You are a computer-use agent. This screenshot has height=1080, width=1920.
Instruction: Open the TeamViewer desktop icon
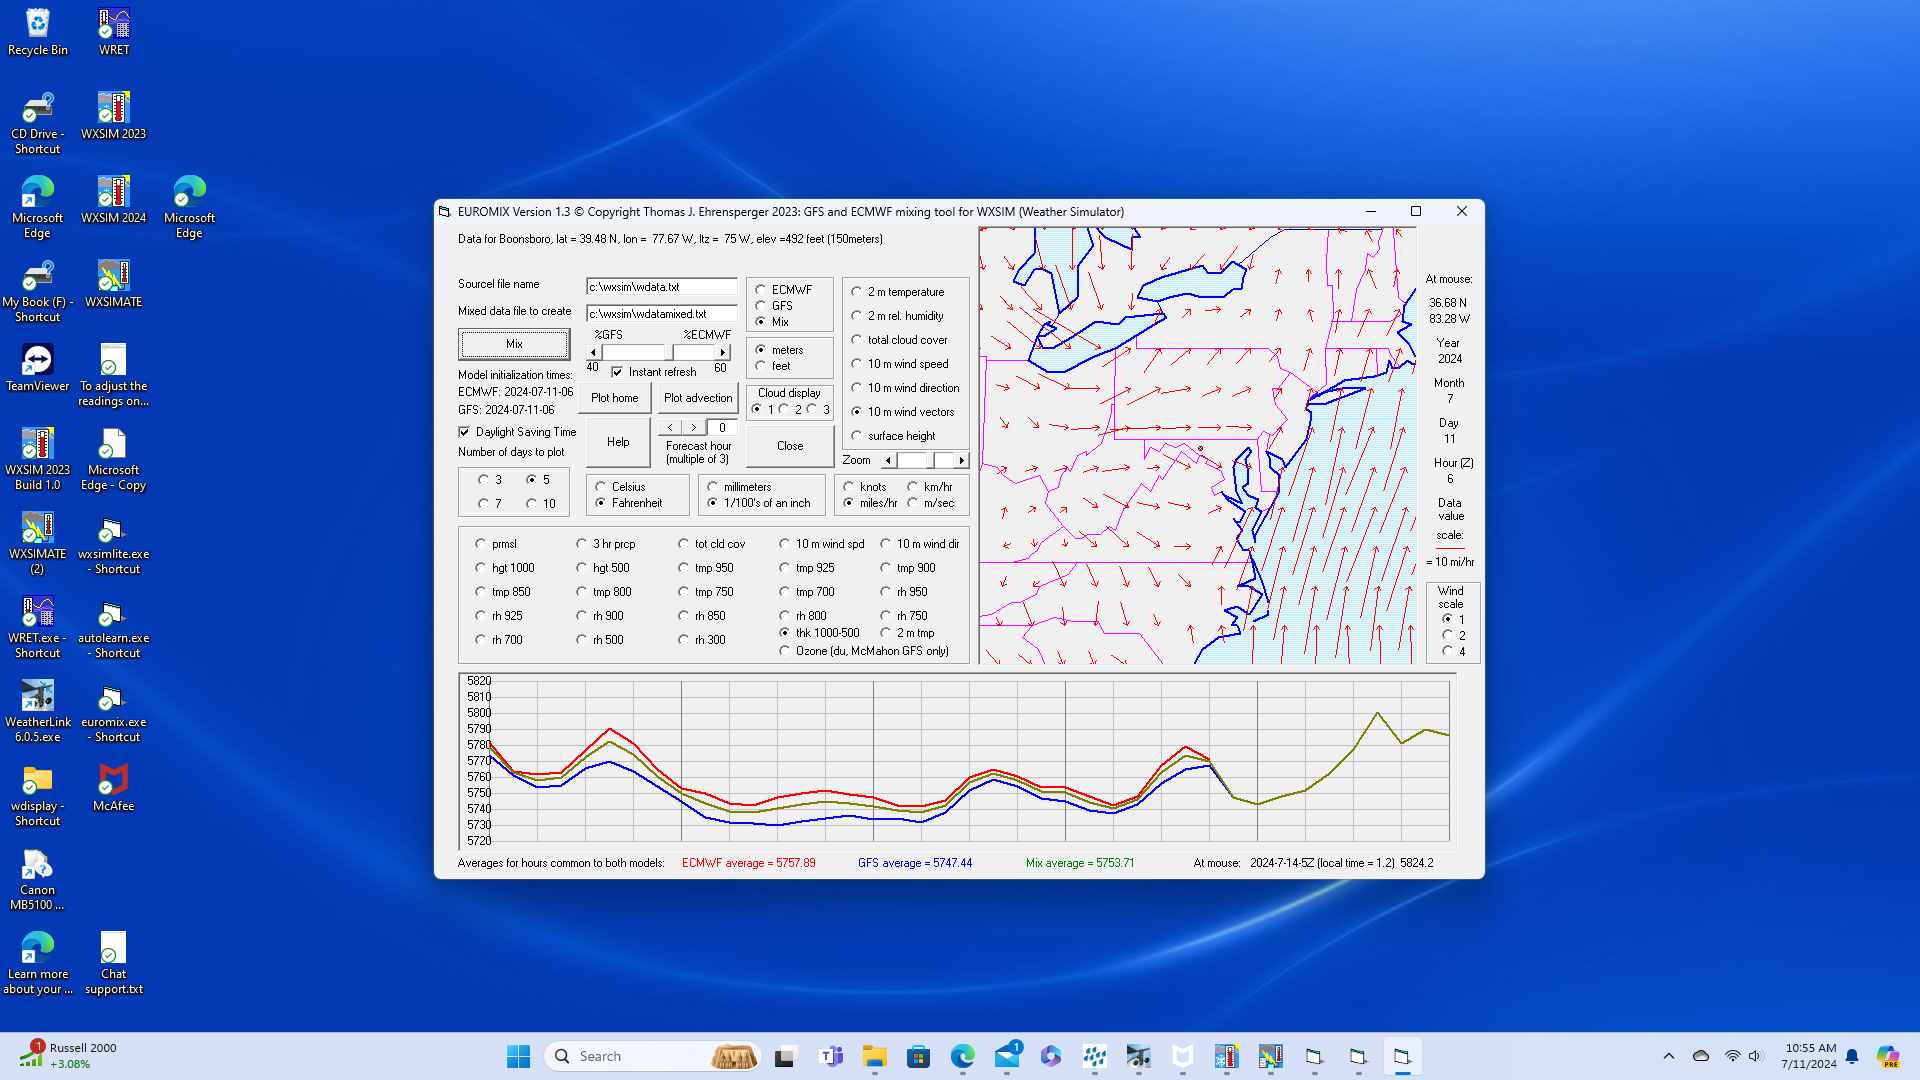tap(38, 368)
